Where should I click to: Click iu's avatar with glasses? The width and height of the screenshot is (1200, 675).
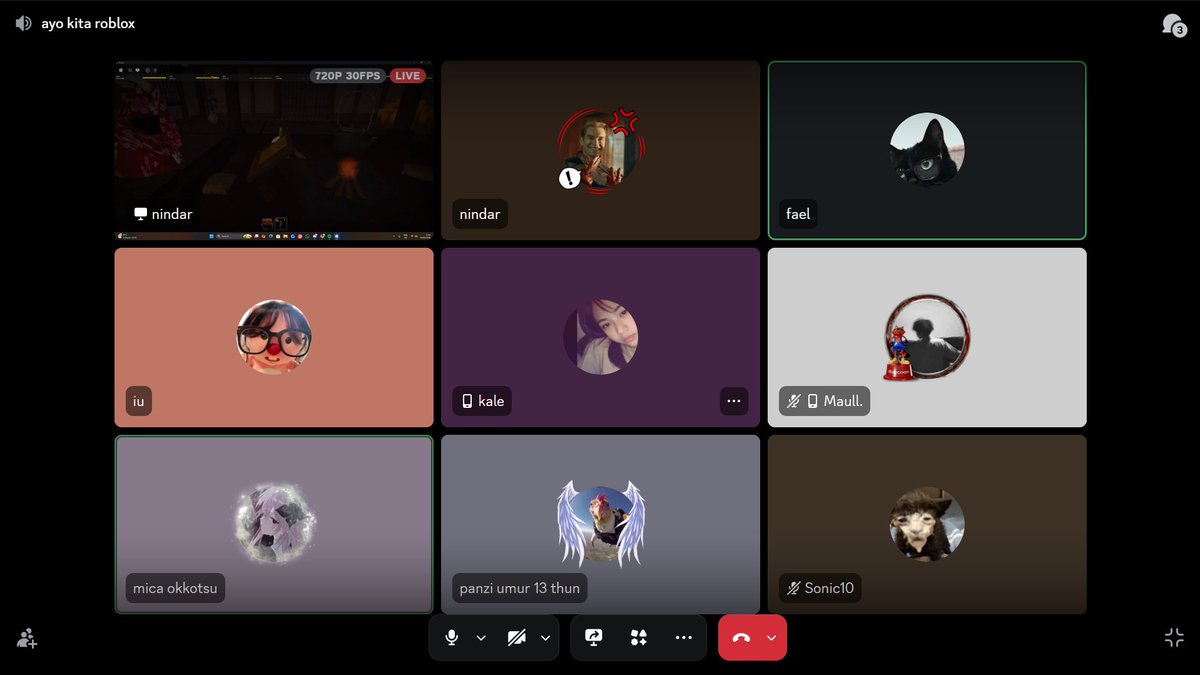pos(274,337)
